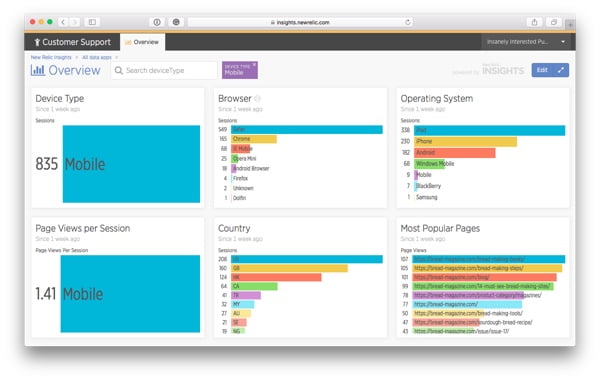Image resolution: width=600 pixels, height=381 pixels.
Task: Click the NG bar in Country chart
Action: click(238, 331)
